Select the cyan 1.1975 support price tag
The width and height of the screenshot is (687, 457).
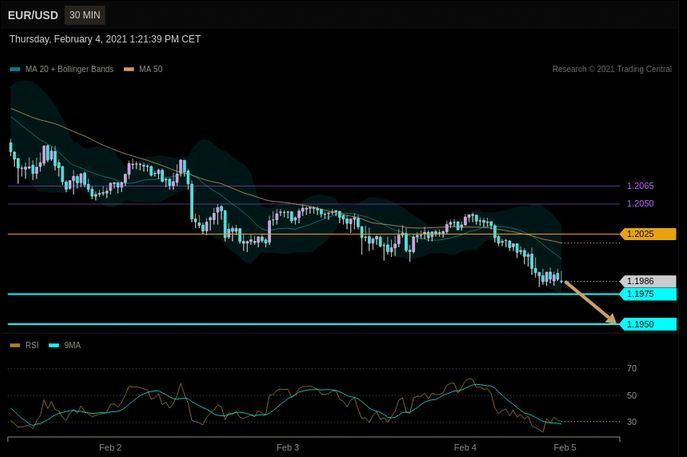(x=648, y=294)
